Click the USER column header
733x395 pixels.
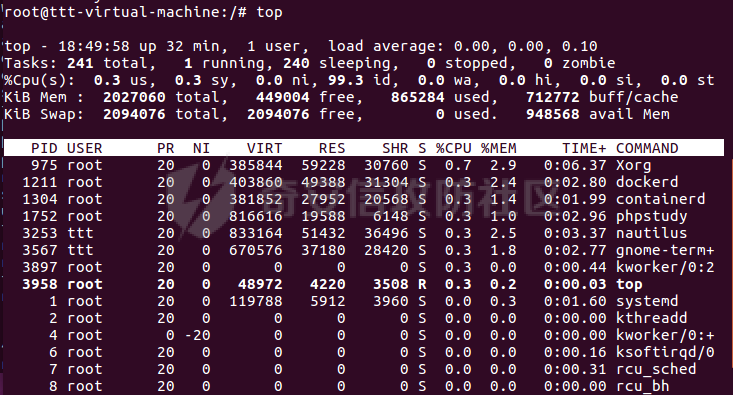pyautogui.click(x=85, y=148)
